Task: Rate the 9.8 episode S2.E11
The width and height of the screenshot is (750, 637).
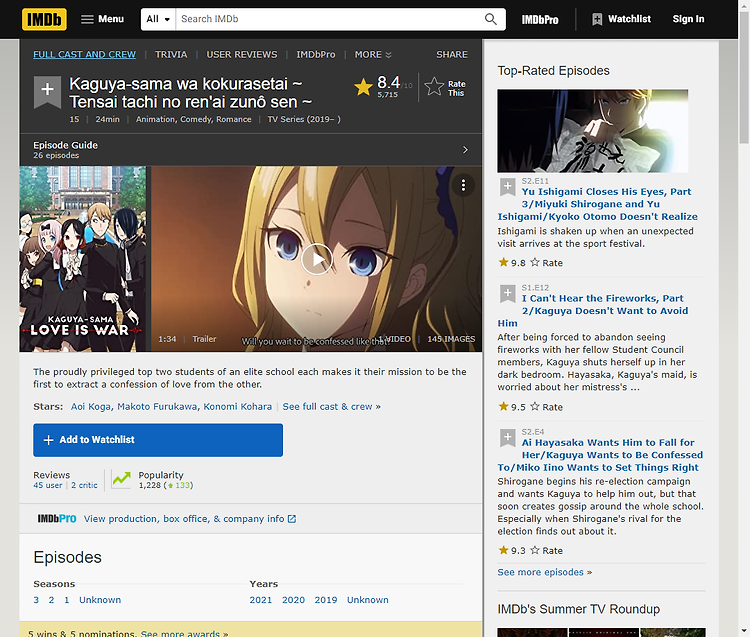Action: [546, 263]
